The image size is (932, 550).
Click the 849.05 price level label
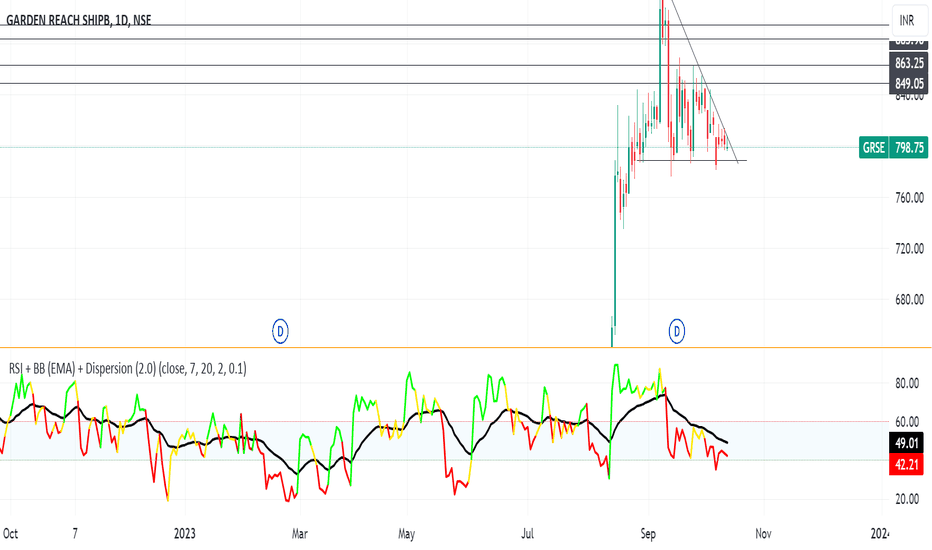(909, 84)
